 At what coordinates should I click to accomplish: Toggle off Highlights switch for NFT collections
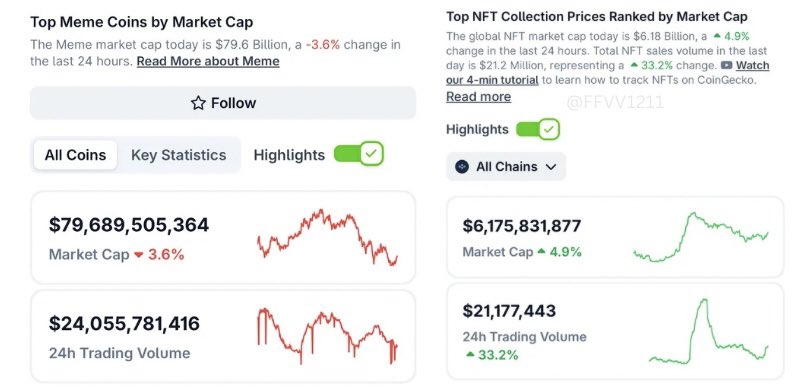[x=538, y=129]
